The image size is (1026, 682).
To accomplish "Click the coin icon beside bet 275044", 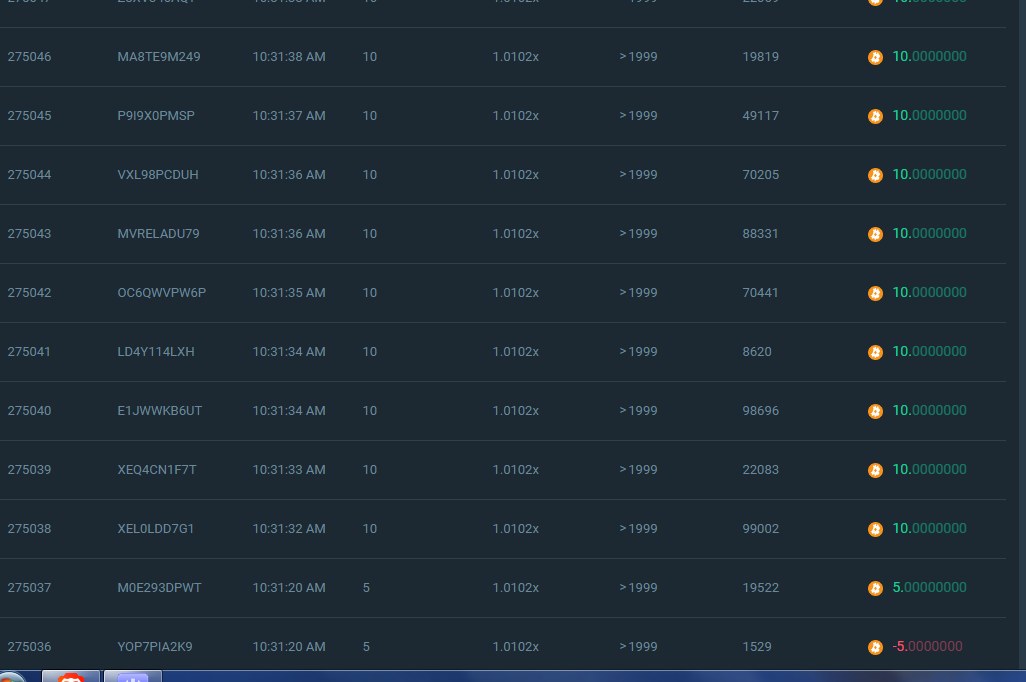I will pos(875,176).
